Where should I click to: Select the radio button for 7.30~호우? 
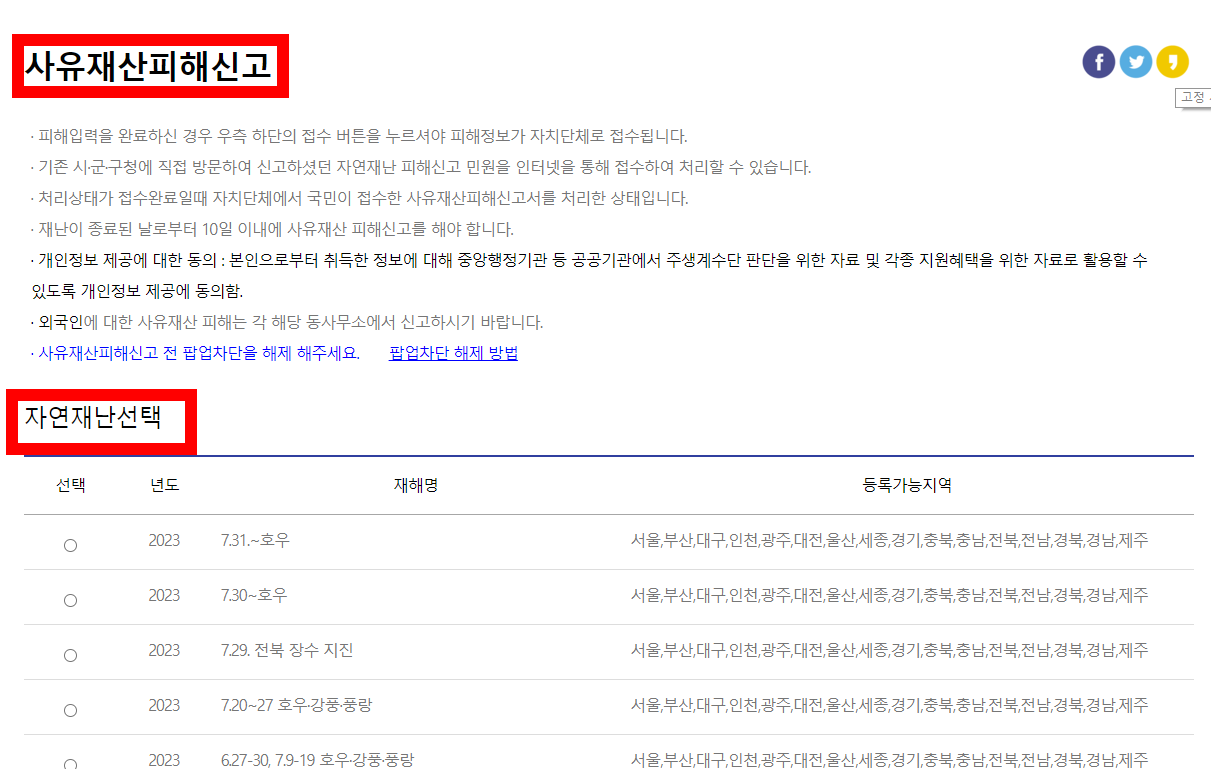(x=70, y=601)
